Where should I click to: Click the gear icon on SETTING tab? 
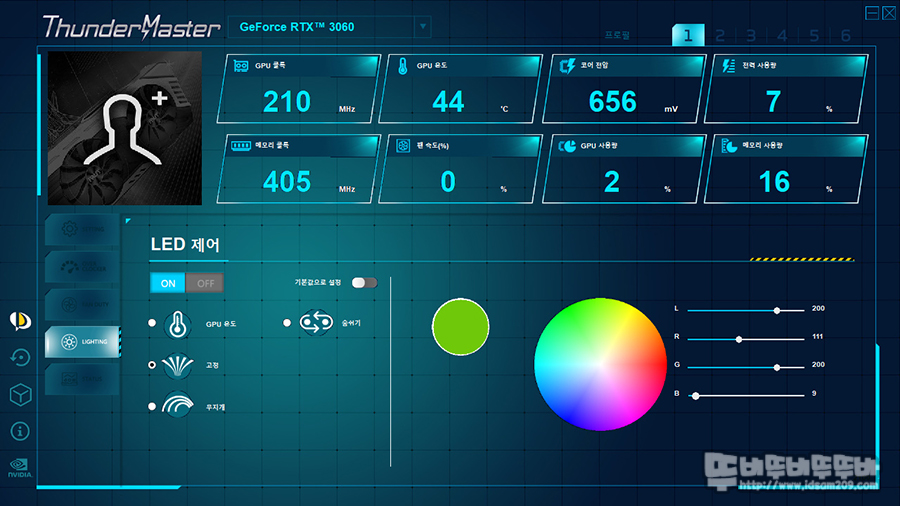coord(69,229)
